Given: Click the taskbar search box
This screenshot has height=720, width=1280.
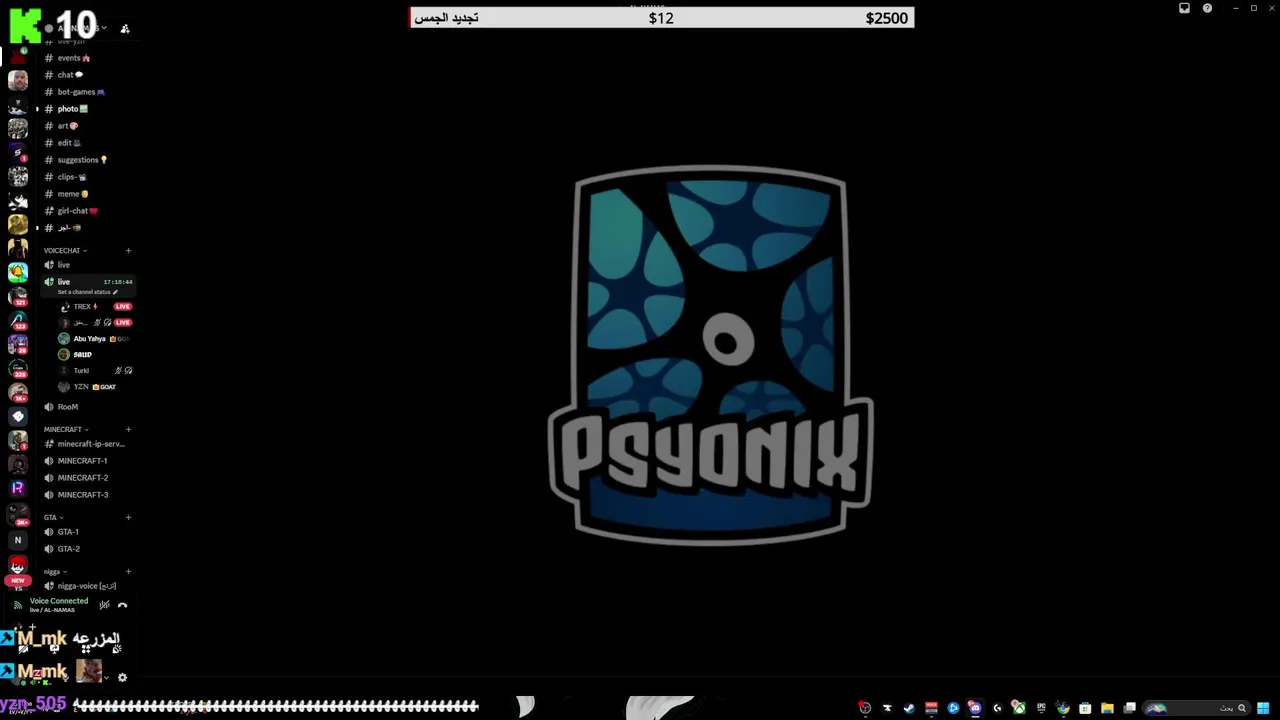Looking at the screenshot, I should click(x=1197, y=708).
